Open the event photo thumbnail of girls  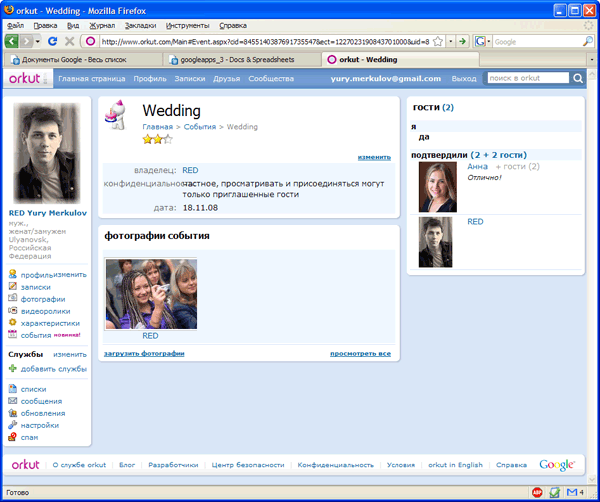151,294
